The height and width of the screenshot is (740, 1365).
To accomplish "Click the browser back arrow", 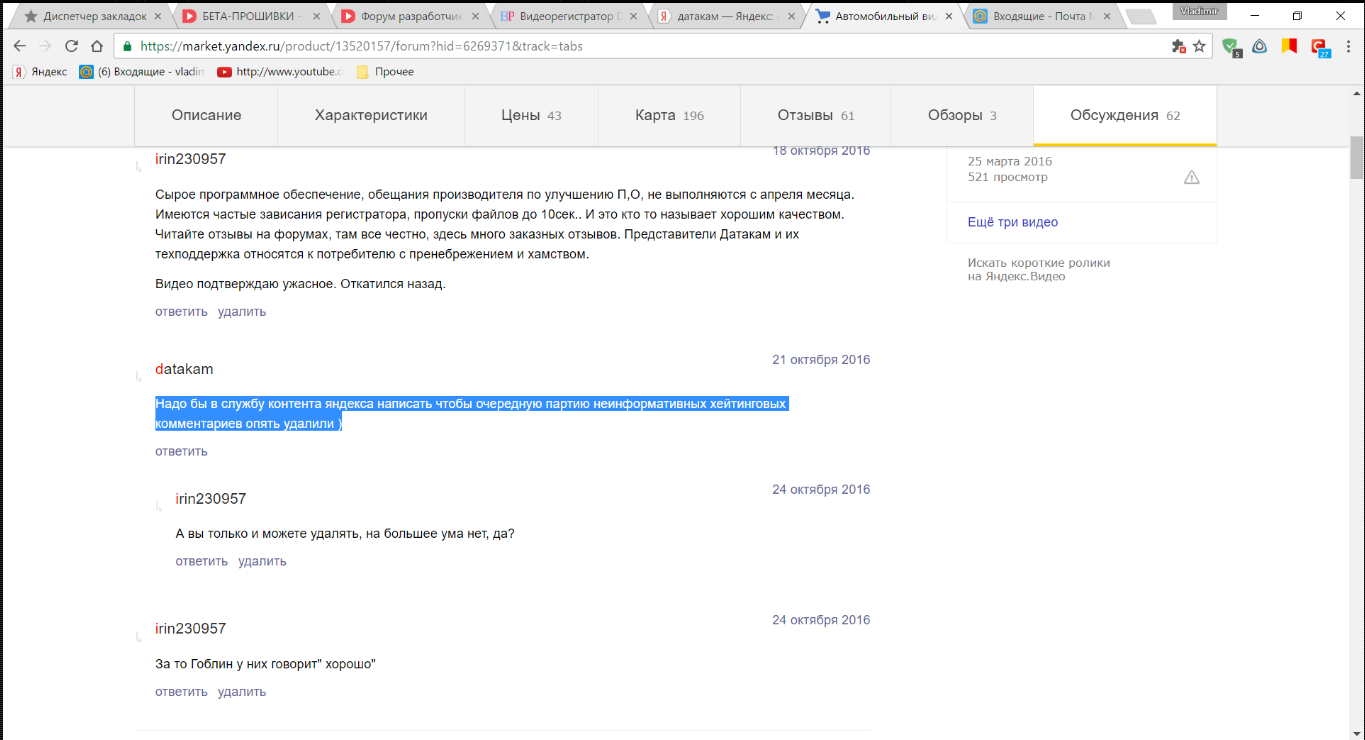I will click(18, 46).
